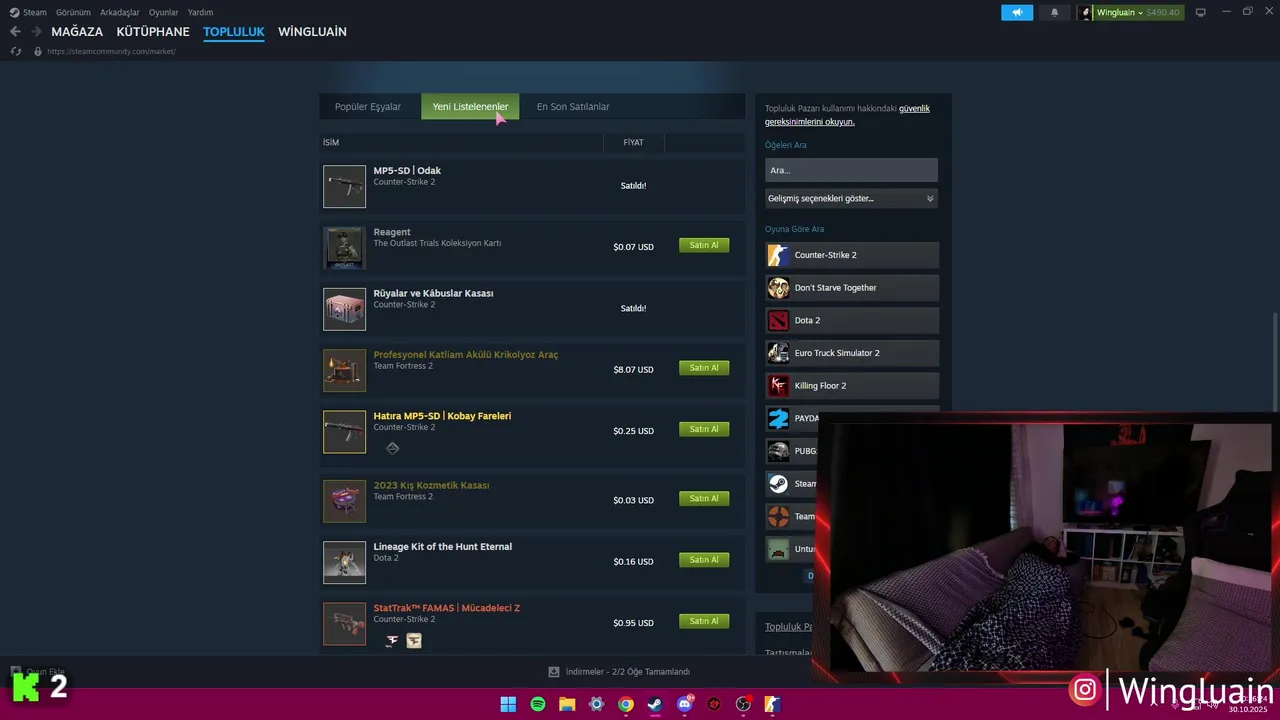Image resolution: width=1280 pixels, height=720 pixels.
Task: Click İndirmeler 2/2 Öğe Tamamlandı status
Action: (x=627, y=672)
